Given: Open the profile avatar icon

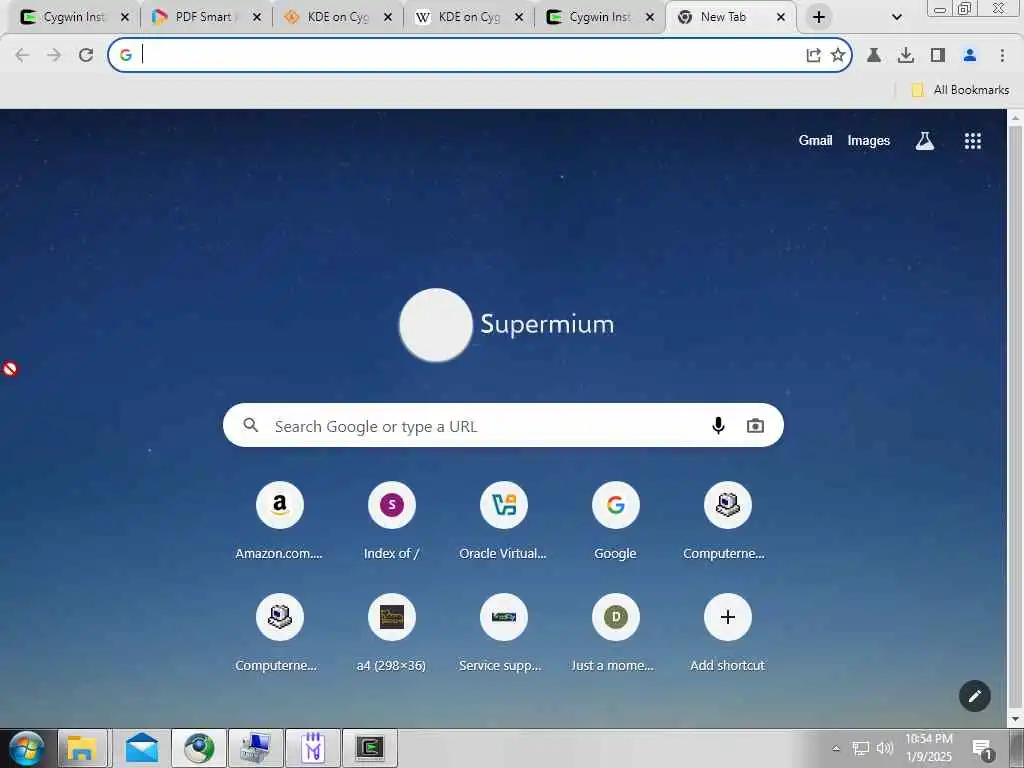Looking at the screenshot, I should coord(970,56).
